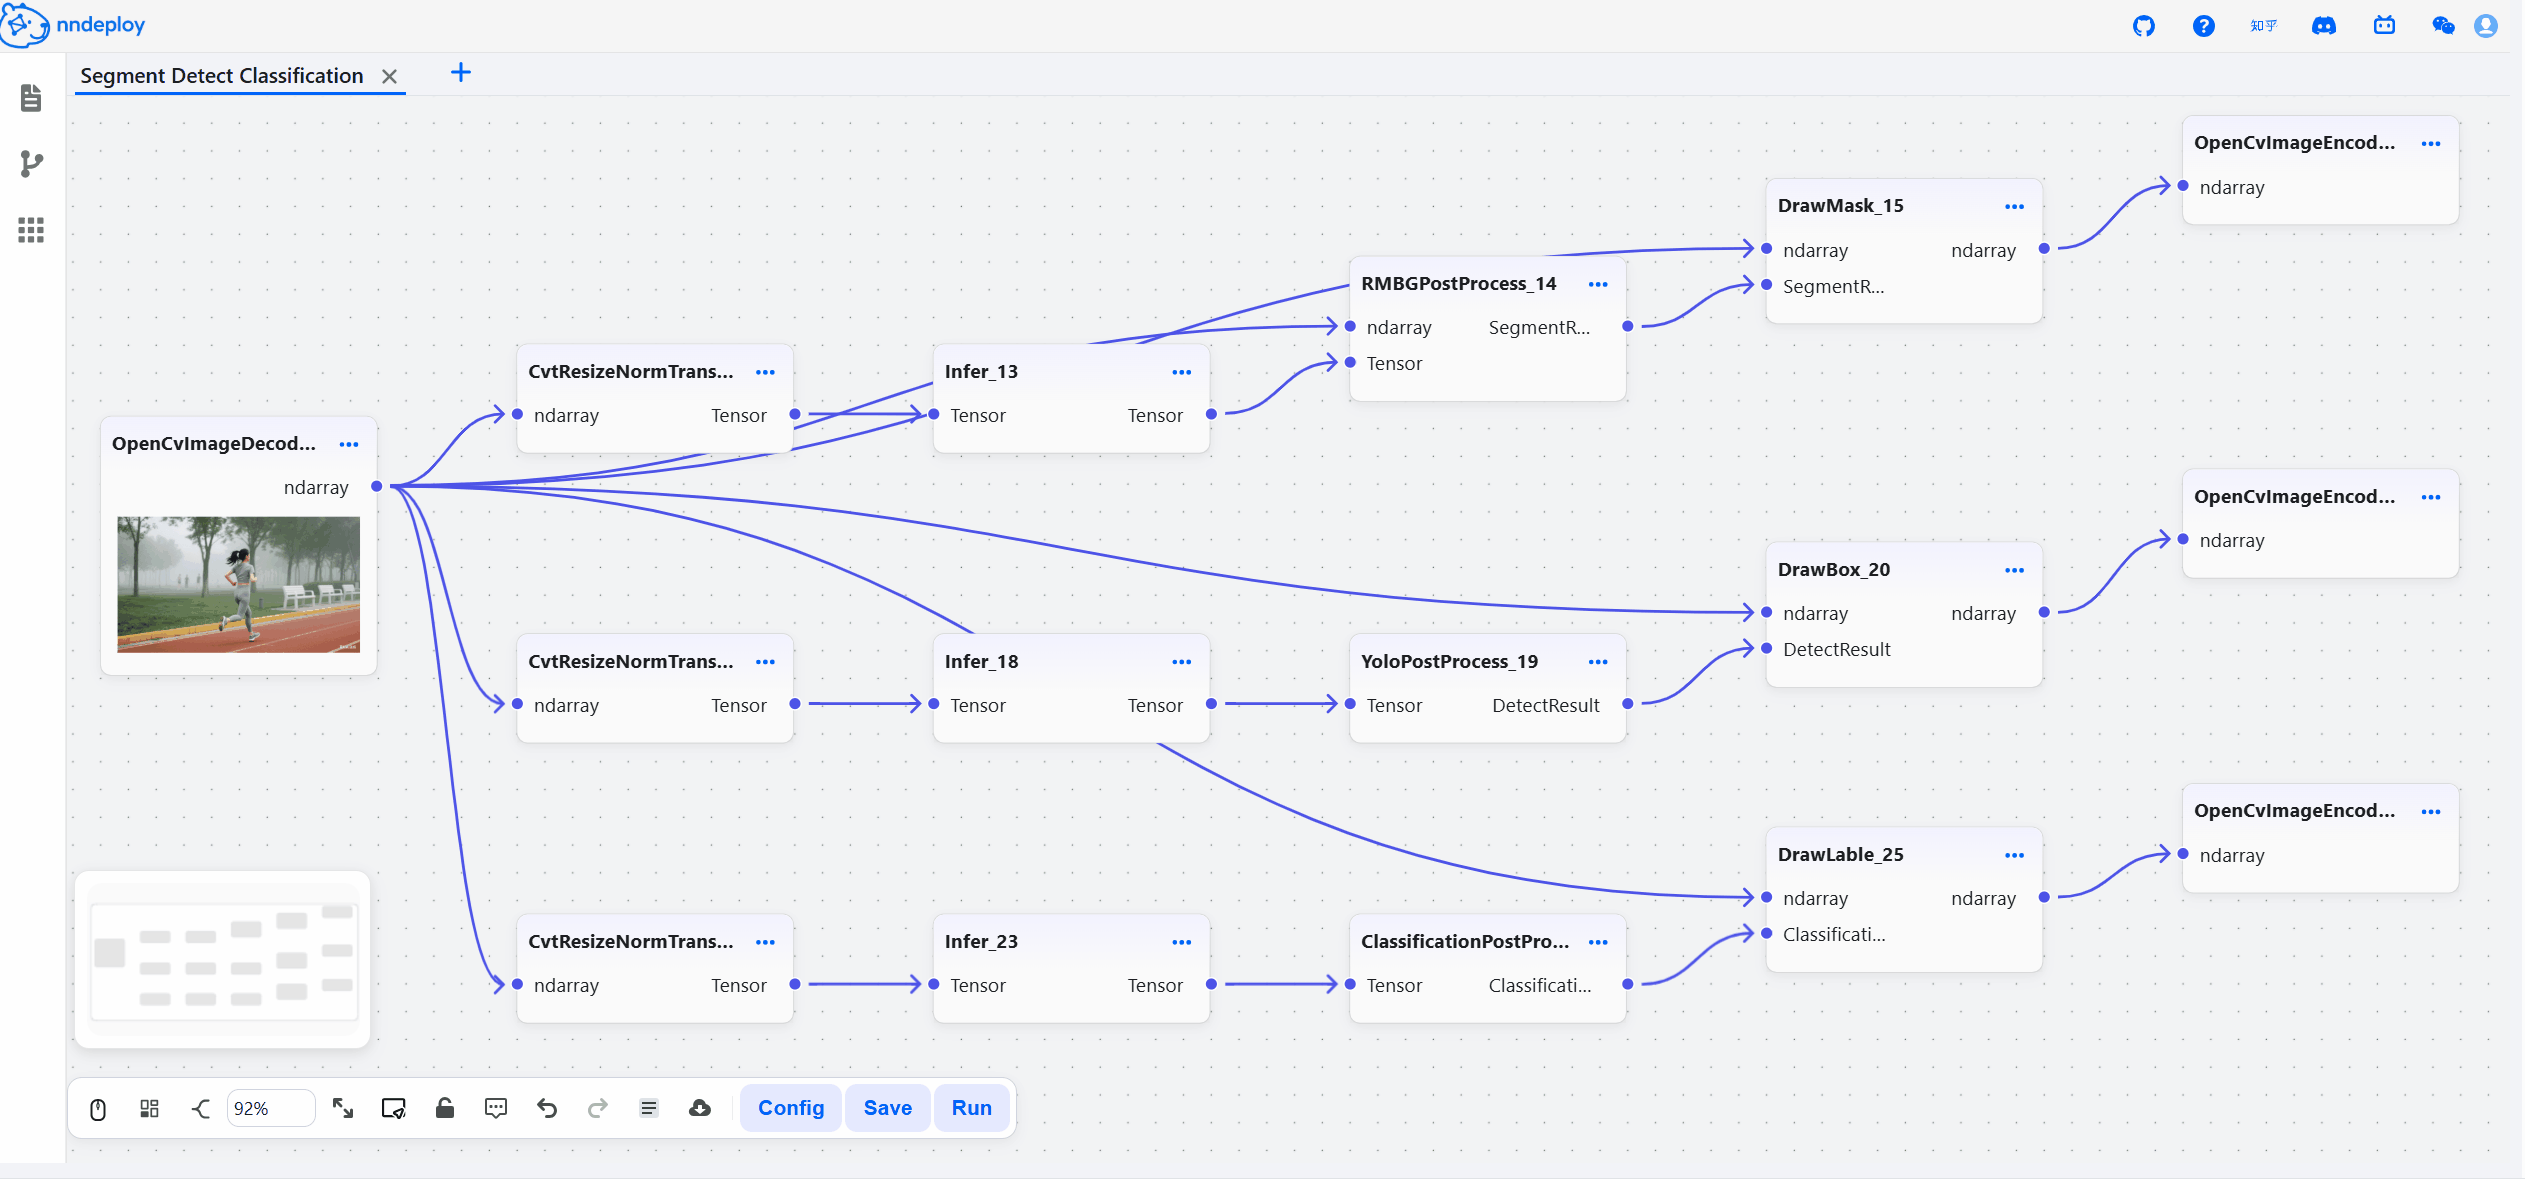The height and width of the screenshot is (1179, 2525).
Task: Click the undo arrow in the toolbar
Action: (x=546, y=1108)
